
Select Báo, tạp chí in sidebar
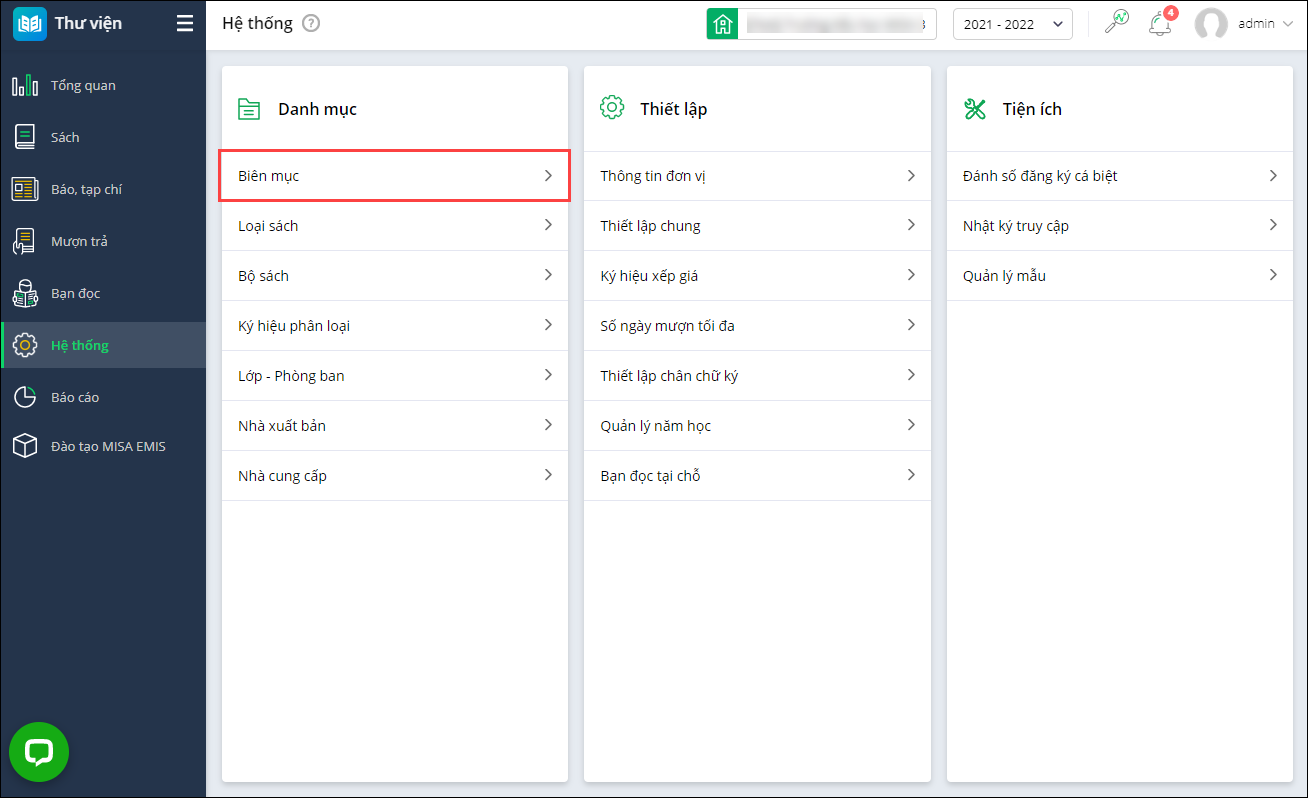[86, 189]
